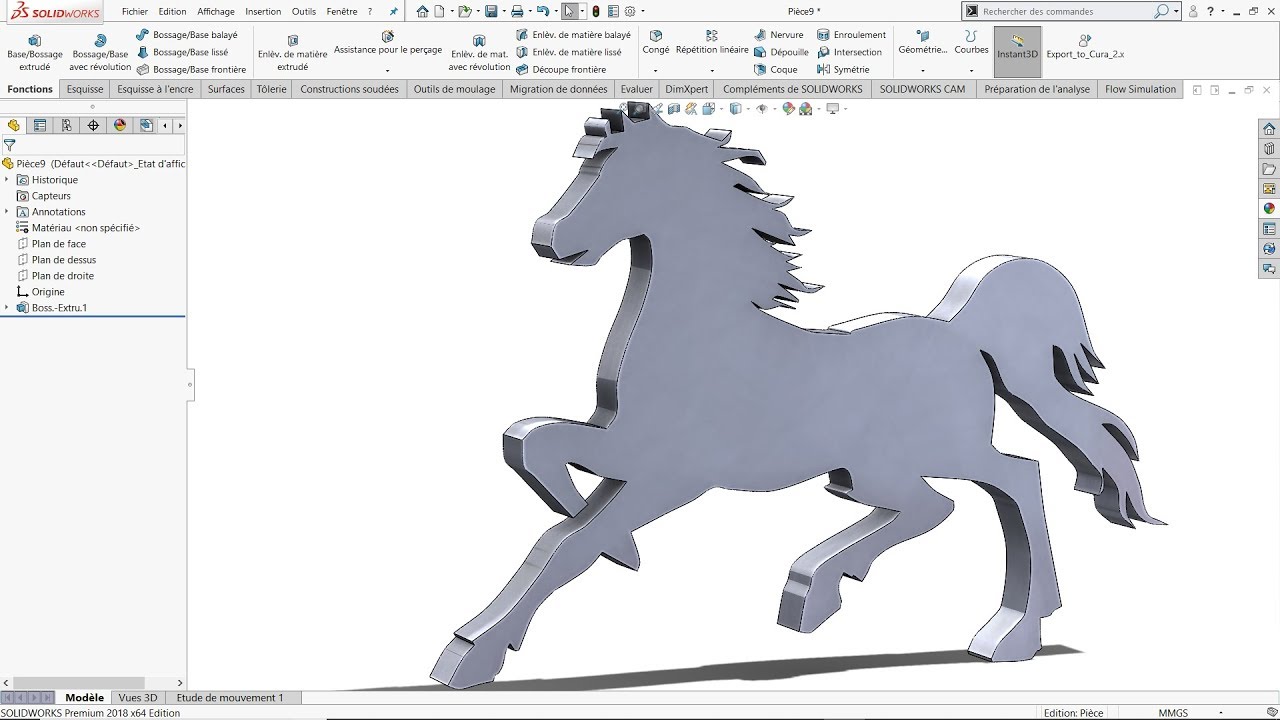Select Bossage/Base avec révolution tool
The image size is (1280, 720).
[100, 53]
